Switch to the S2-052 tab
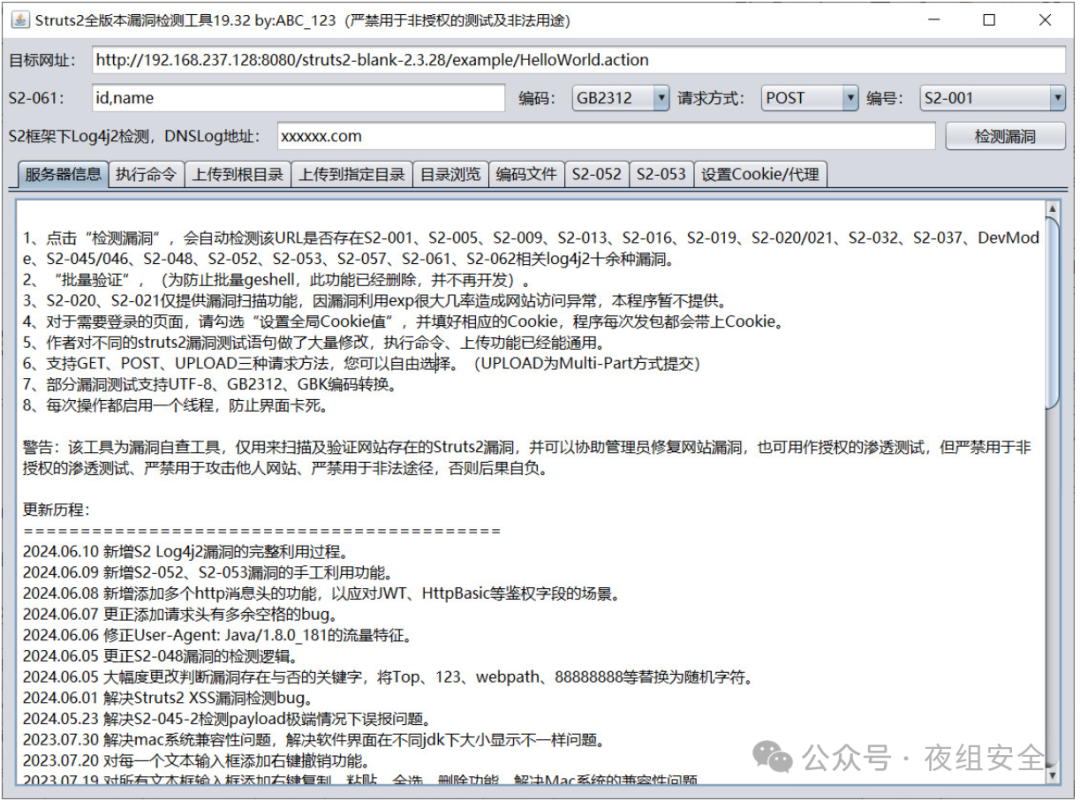This screenshot has height=801, width=1080. (596, 174)
